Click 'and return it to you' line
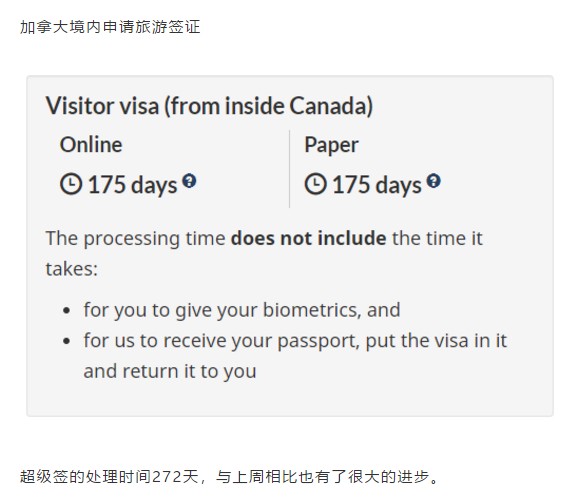The image size is (569, 500). click(170, 372)
